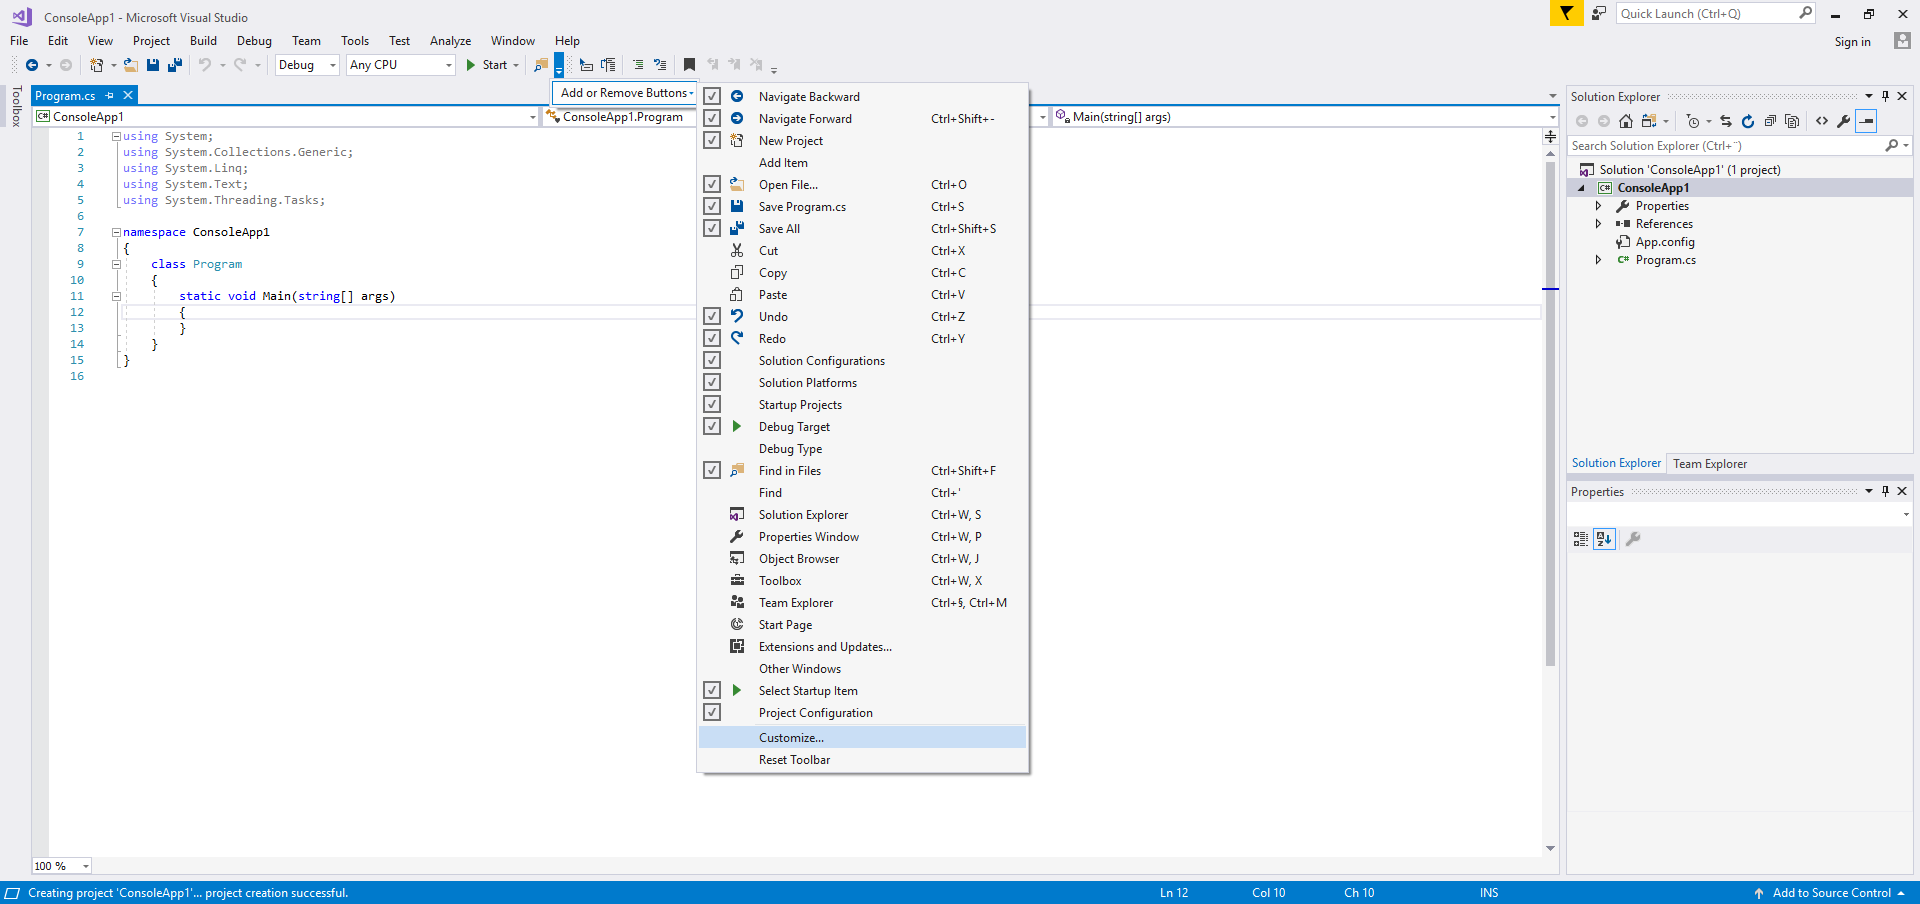
Task: Uncheck the Navigate Backward checkbox
Action: pos(712,96)
